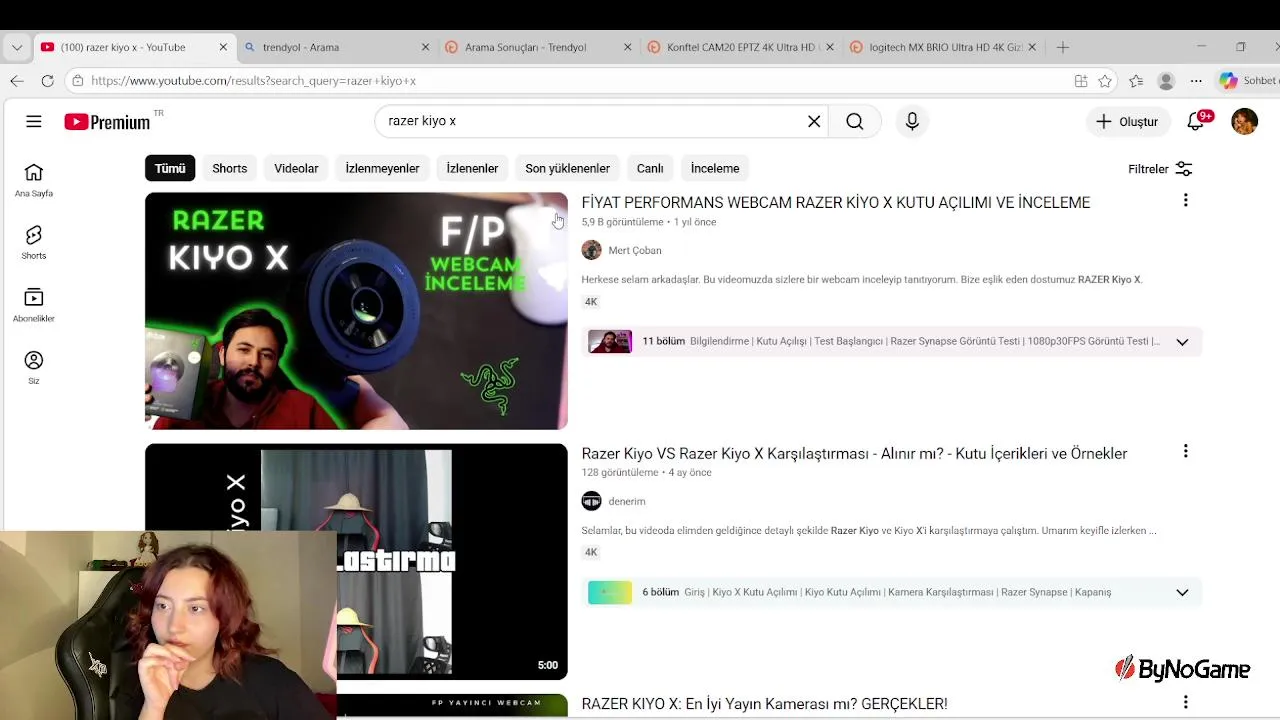Select the Son yüklenenler filter chip
This screenshot has width=1280, height=720.
(x=567, y=168)
